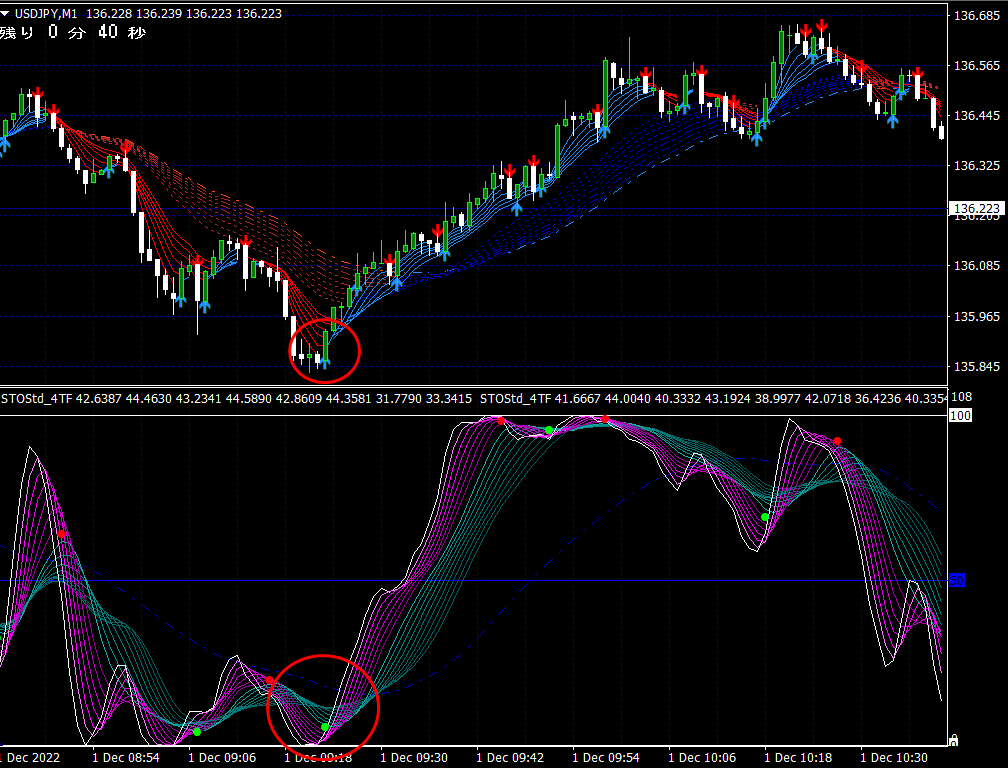Click the 1 Dec 09:30 time axis label
1008x768 pixels.
(416, 758)
